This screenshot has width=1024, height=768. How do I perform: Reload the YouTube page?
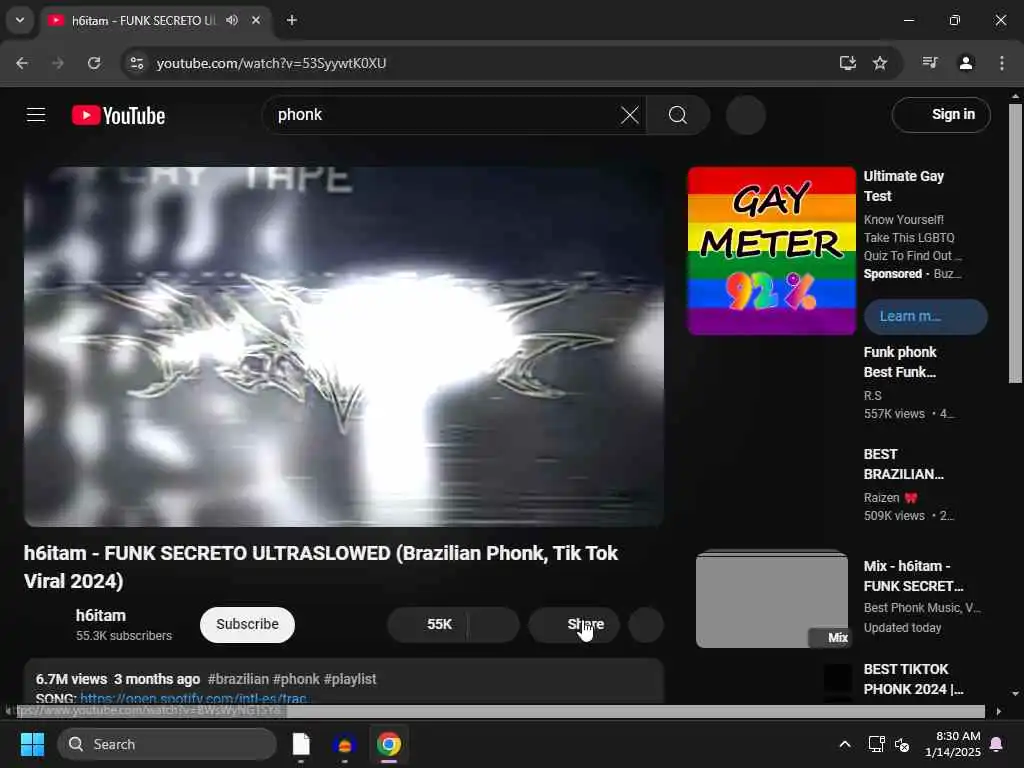[94, 63]
